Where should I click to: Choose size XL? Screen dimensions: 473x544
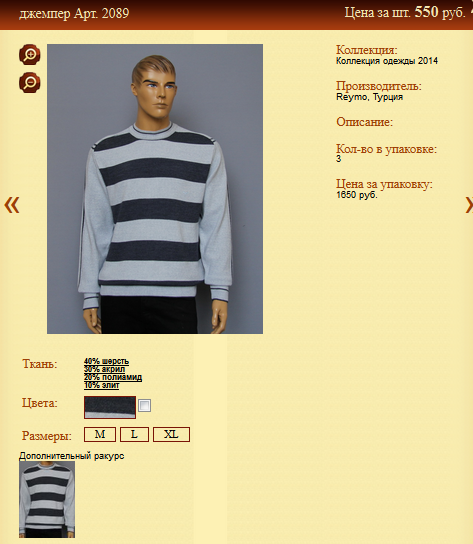click(171, 434)
